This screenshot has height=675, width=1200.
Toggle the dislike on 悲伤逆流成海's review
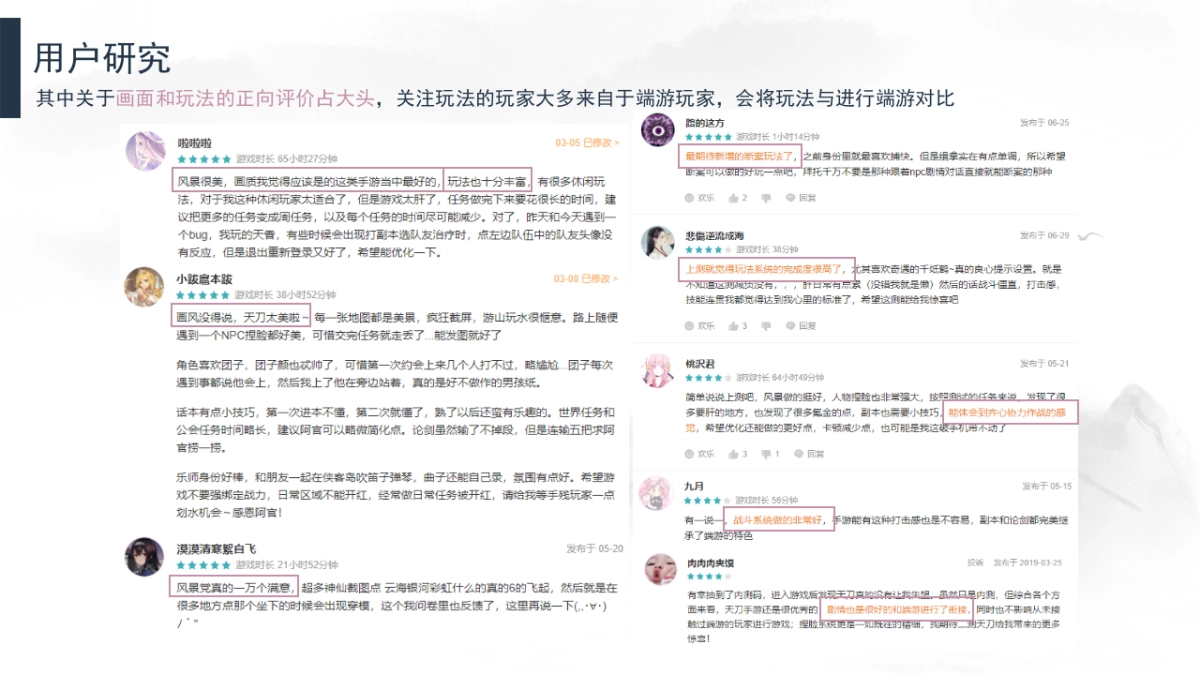tap(766, 326)
